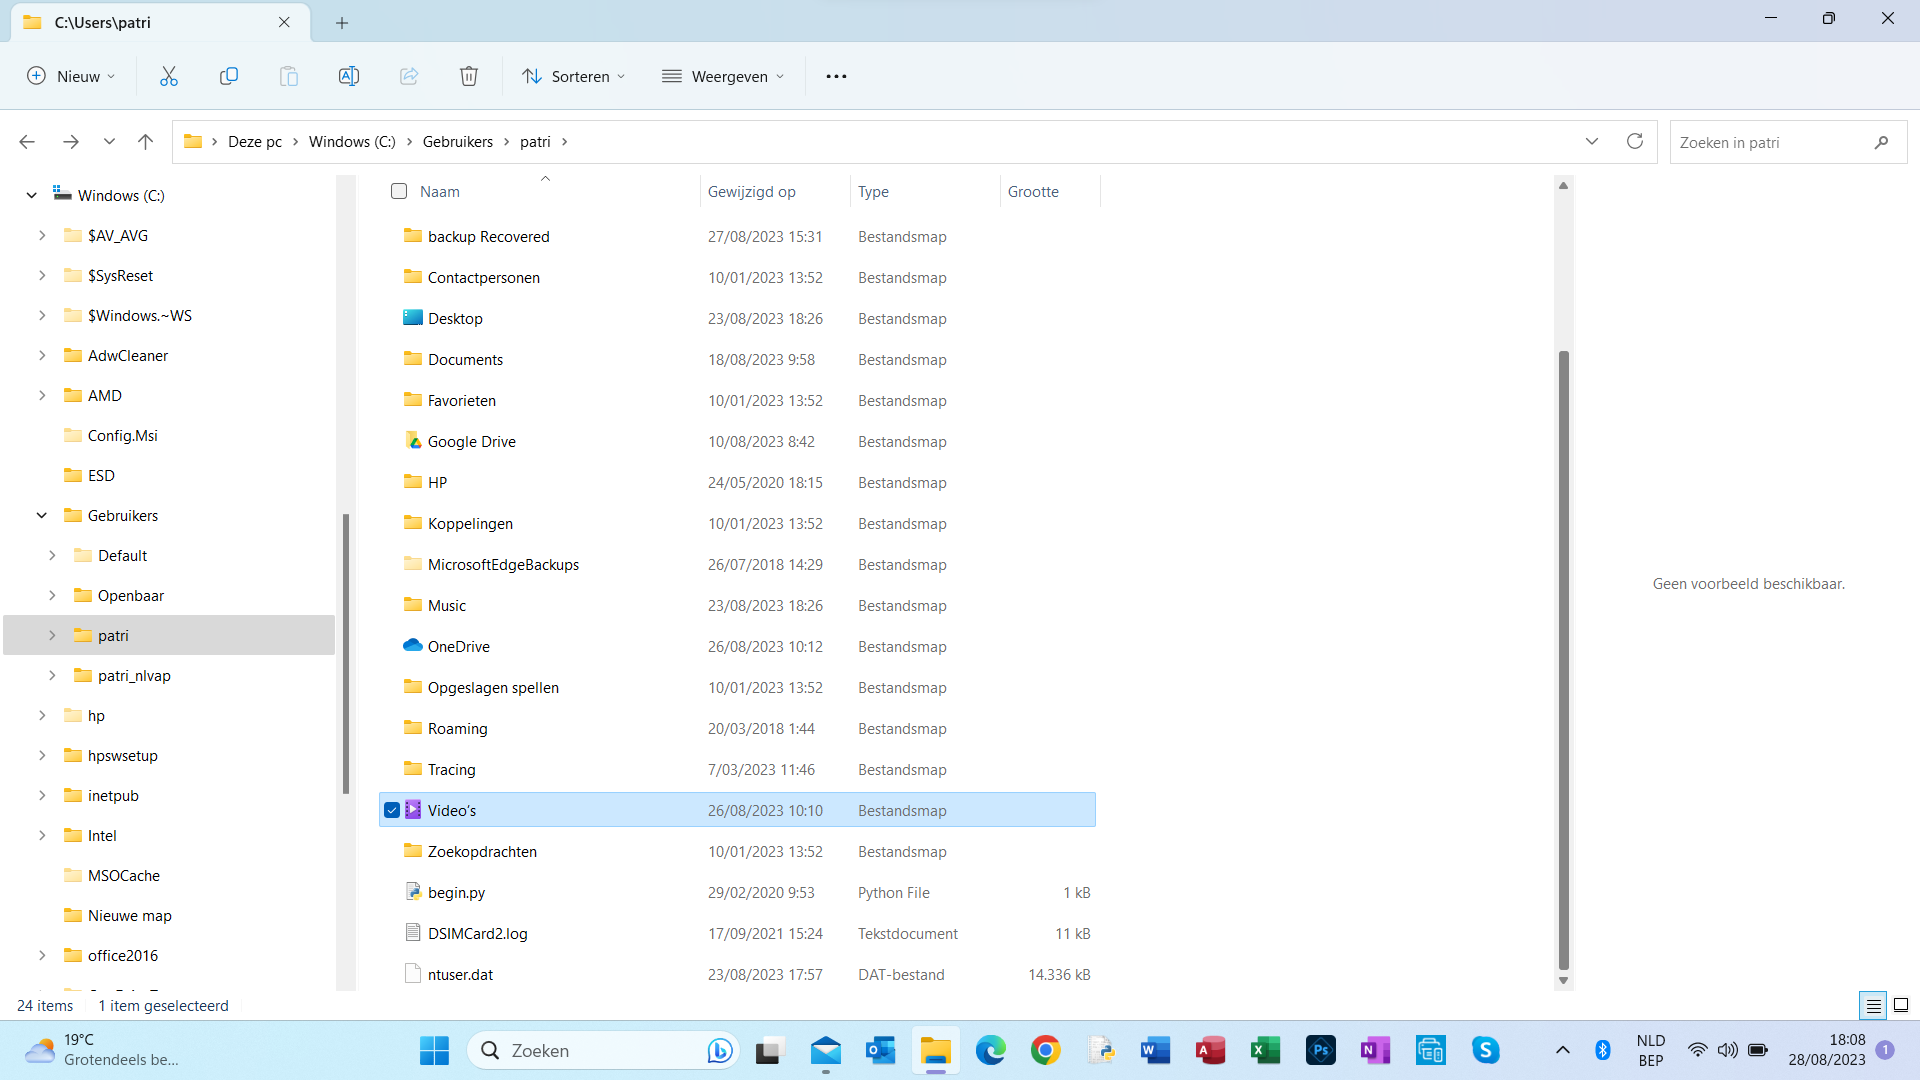Collapse the Gebruikers tree node
This screenshot has width=1920, height=1080.
(x=42, y=515)
